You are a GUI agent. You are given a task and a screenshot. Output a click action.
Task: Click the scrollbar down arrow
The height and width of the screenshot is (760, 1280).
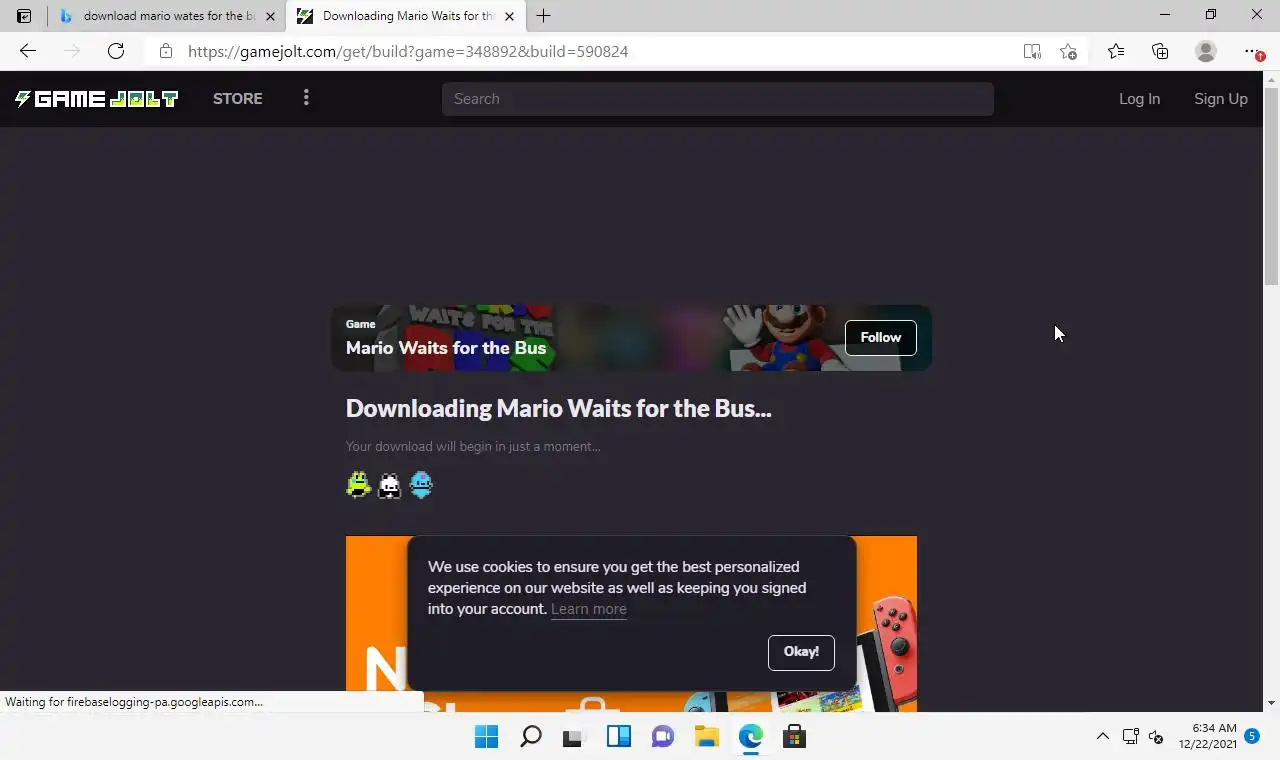point(1271,703)
